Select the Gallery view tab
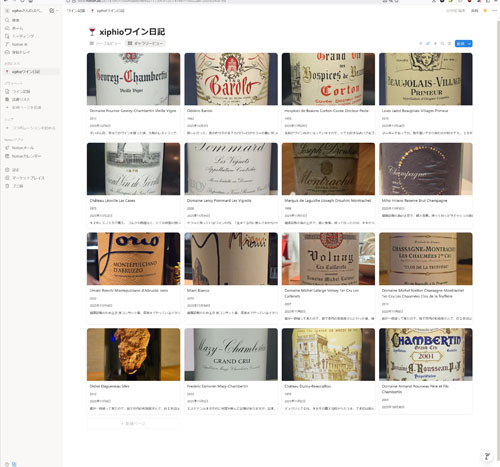Image resolution: width=500 pixels, height=467 pixels. [x=146, y=43]
